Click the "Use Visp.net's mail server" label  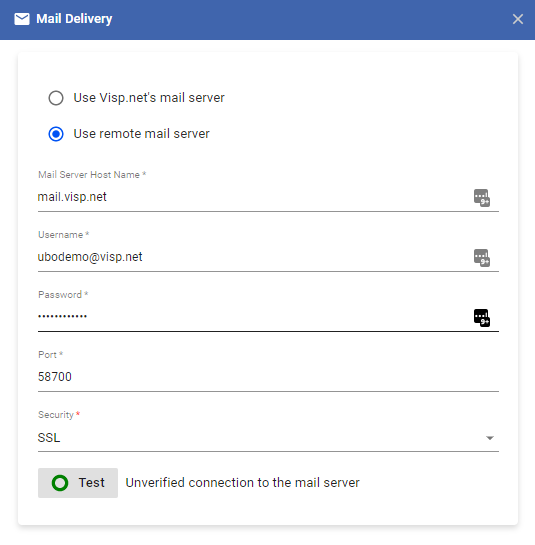149,98
